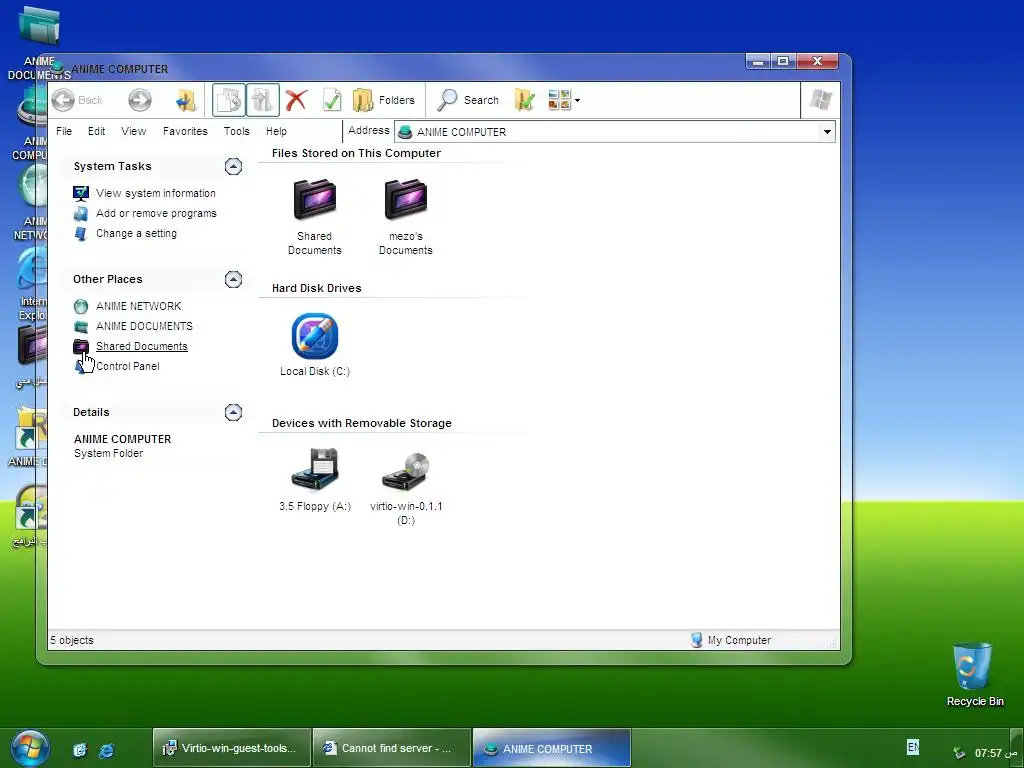Open the Windows Start orb

(29, 749)
